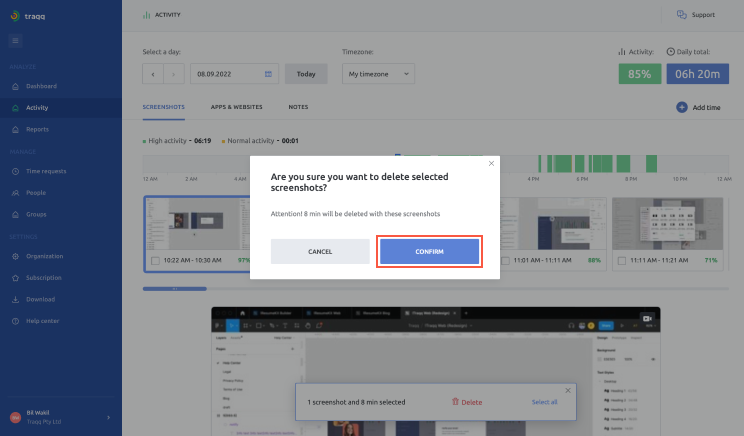Tick the 10:22 AM - 10:30 AM screenshot checkbox
The height and width of the screenshot is (436, 744).
pyautogui.click(x=155, y=260)
